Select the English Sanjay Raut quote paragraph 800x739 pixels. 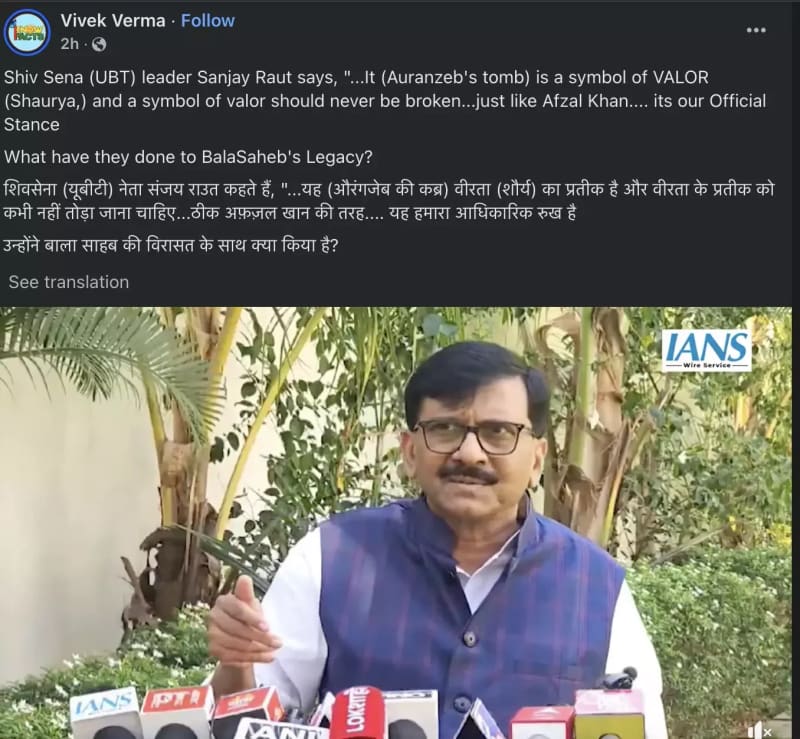[385, 101]
